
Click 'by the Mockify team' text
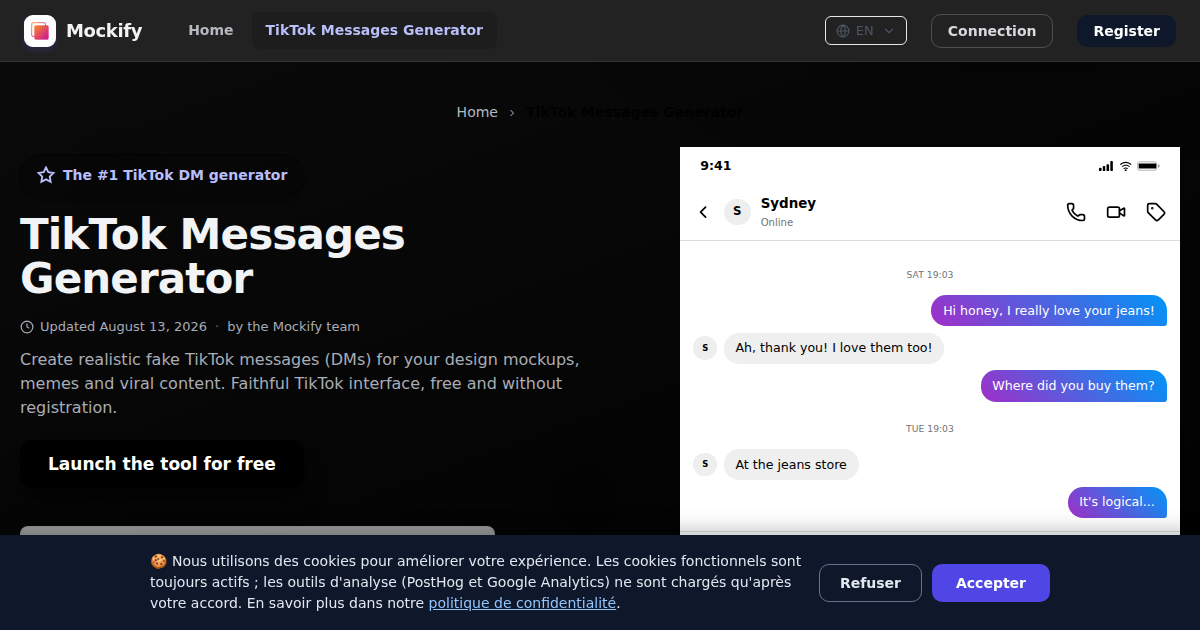[293, 327]
